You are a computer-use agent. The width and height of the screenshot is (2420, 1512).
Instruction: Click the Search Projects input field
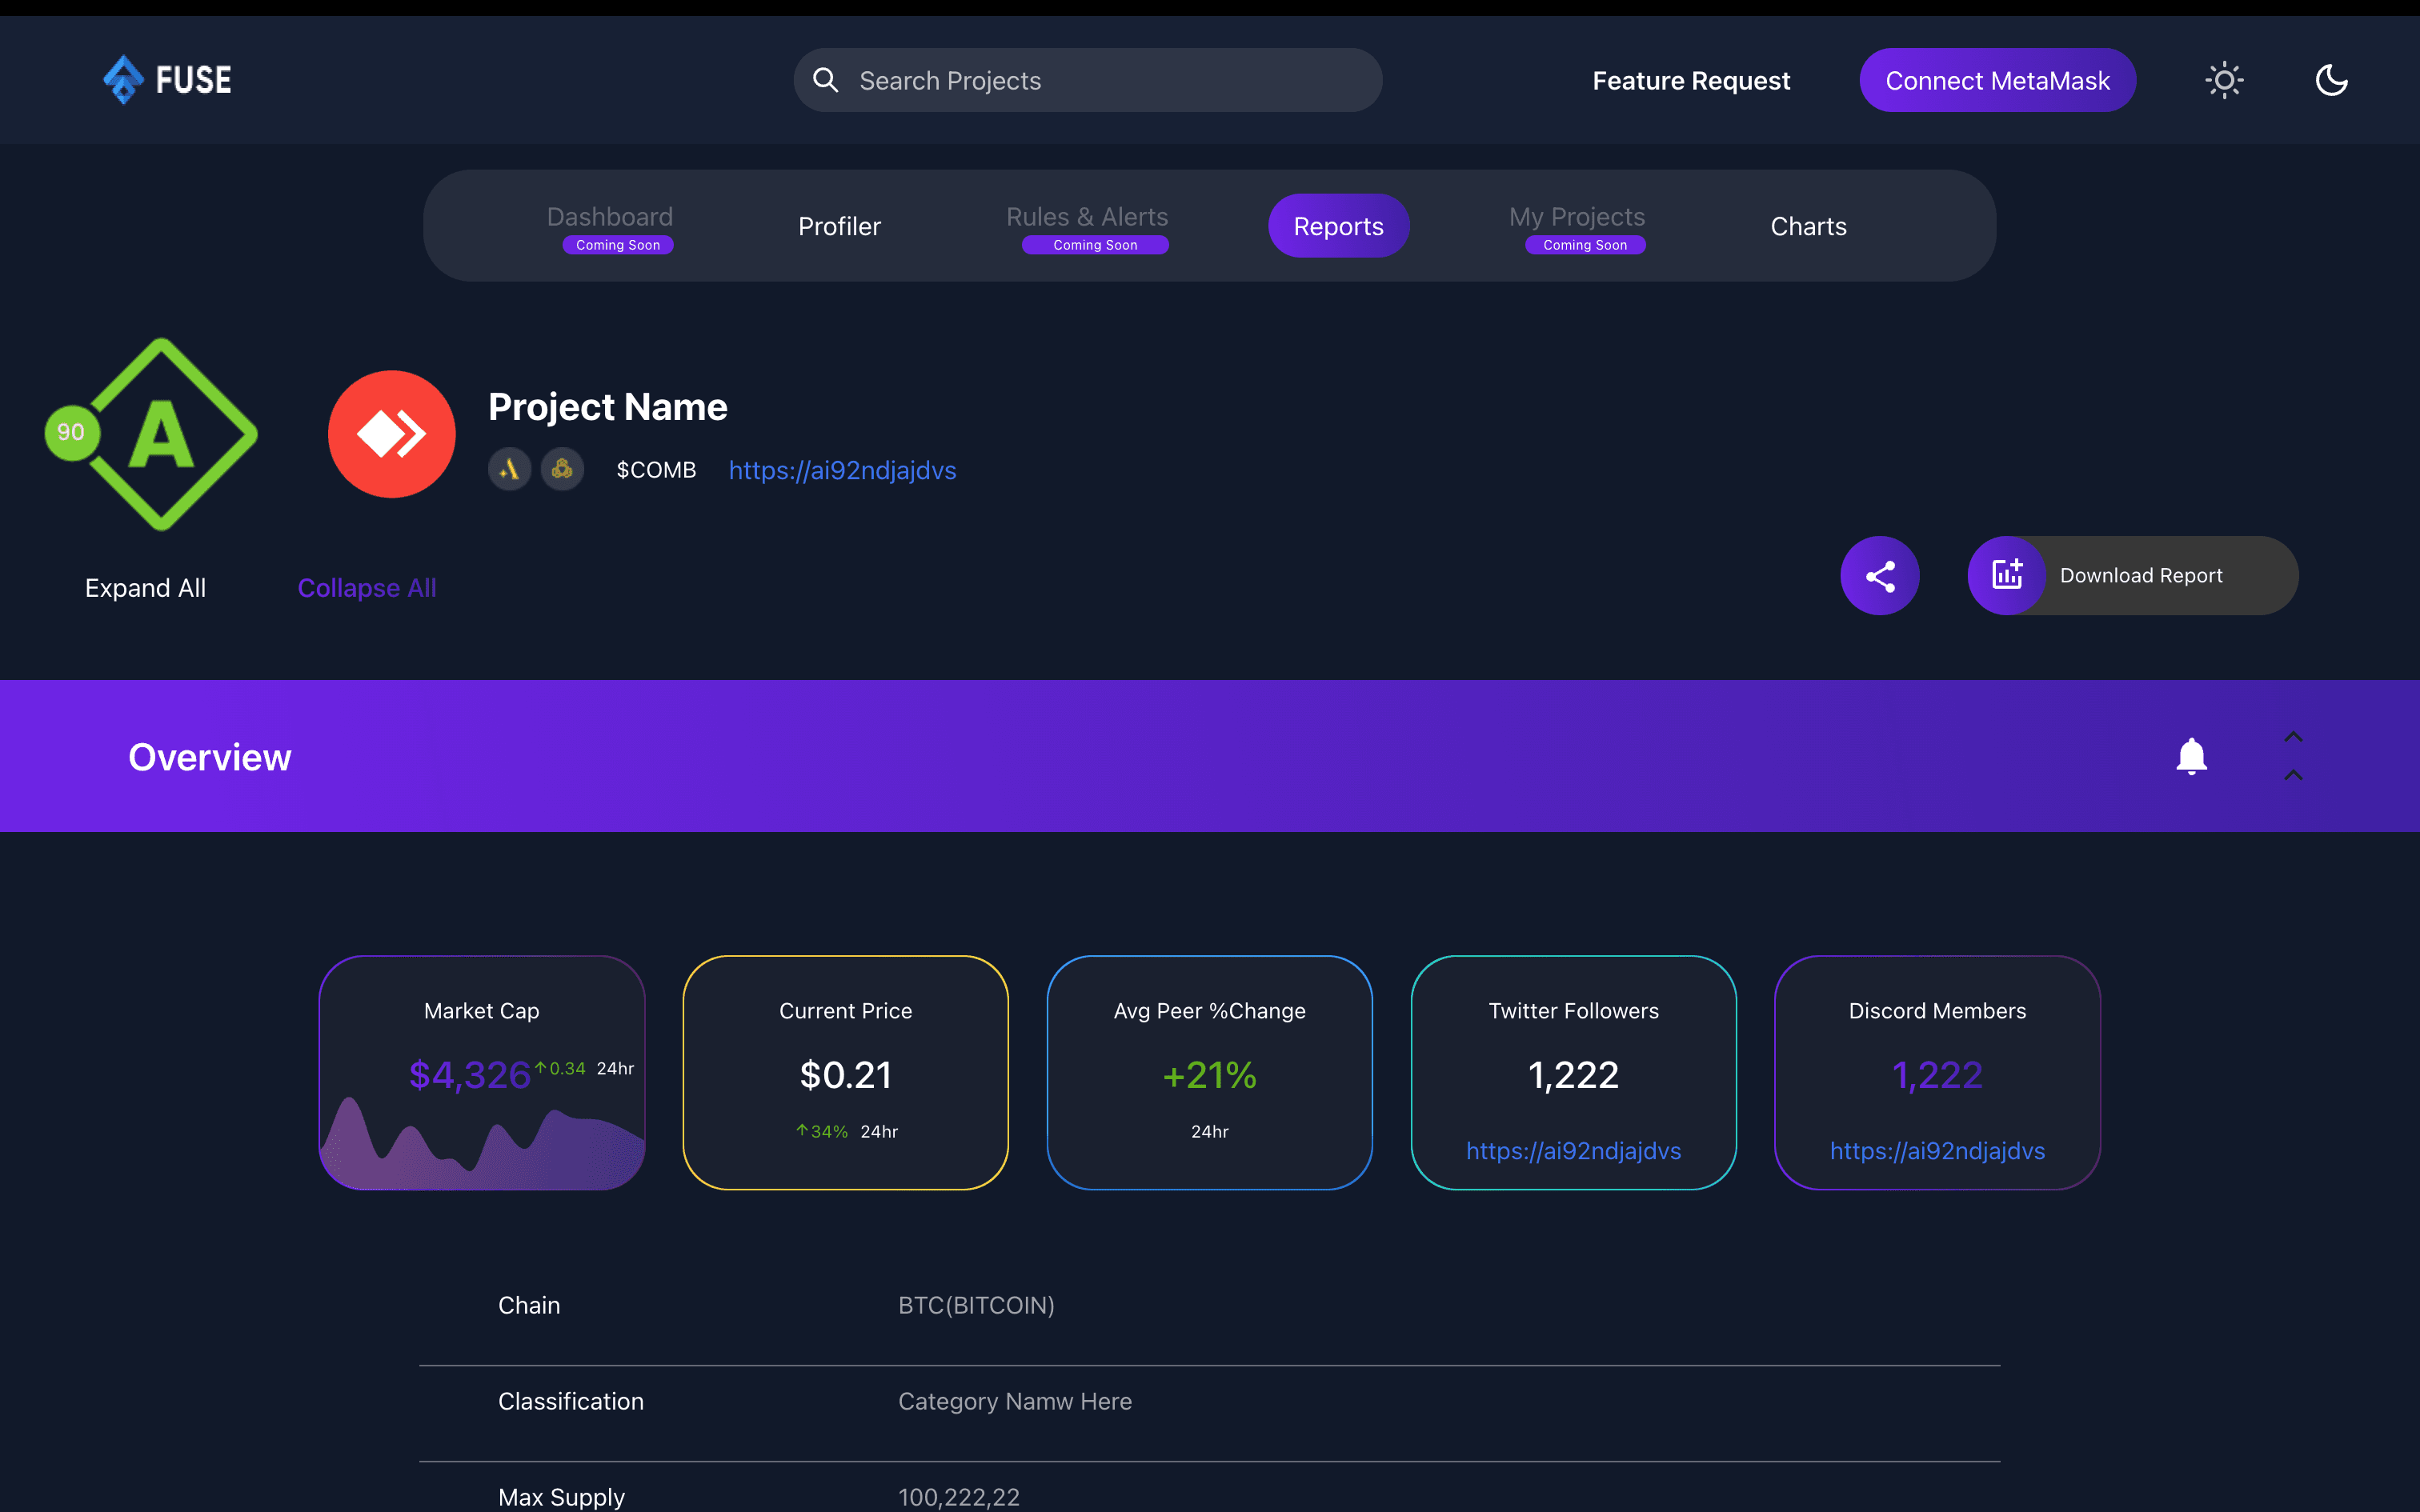coord(1089,80)
